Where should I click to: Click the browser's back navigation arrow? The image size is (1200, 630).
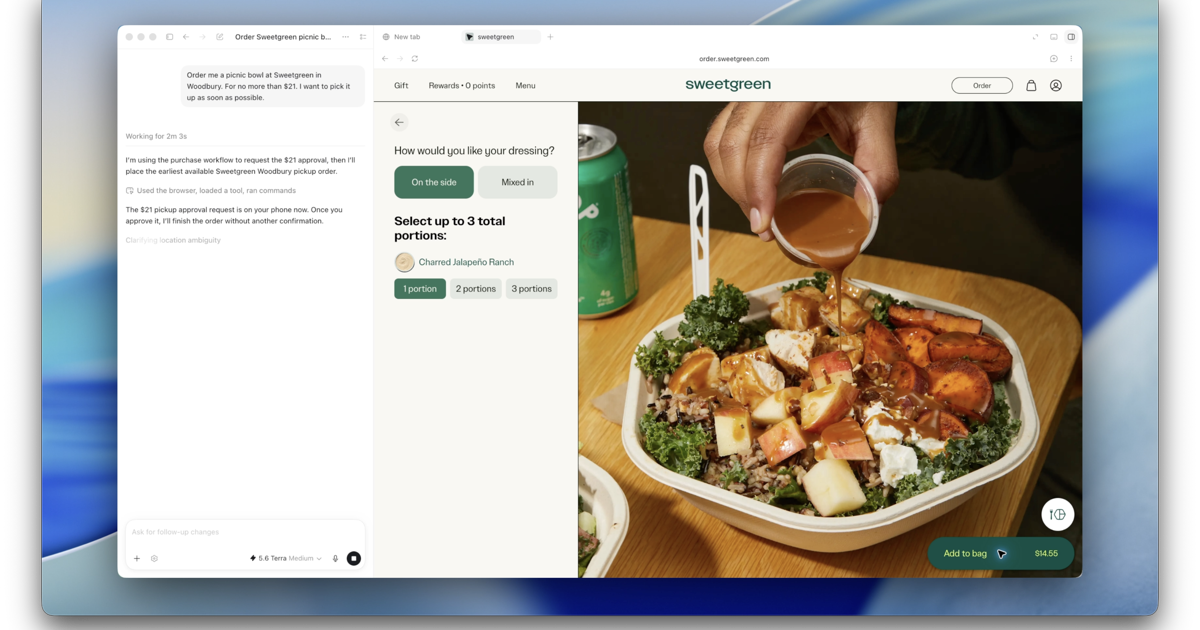click(x=385, y=59)
